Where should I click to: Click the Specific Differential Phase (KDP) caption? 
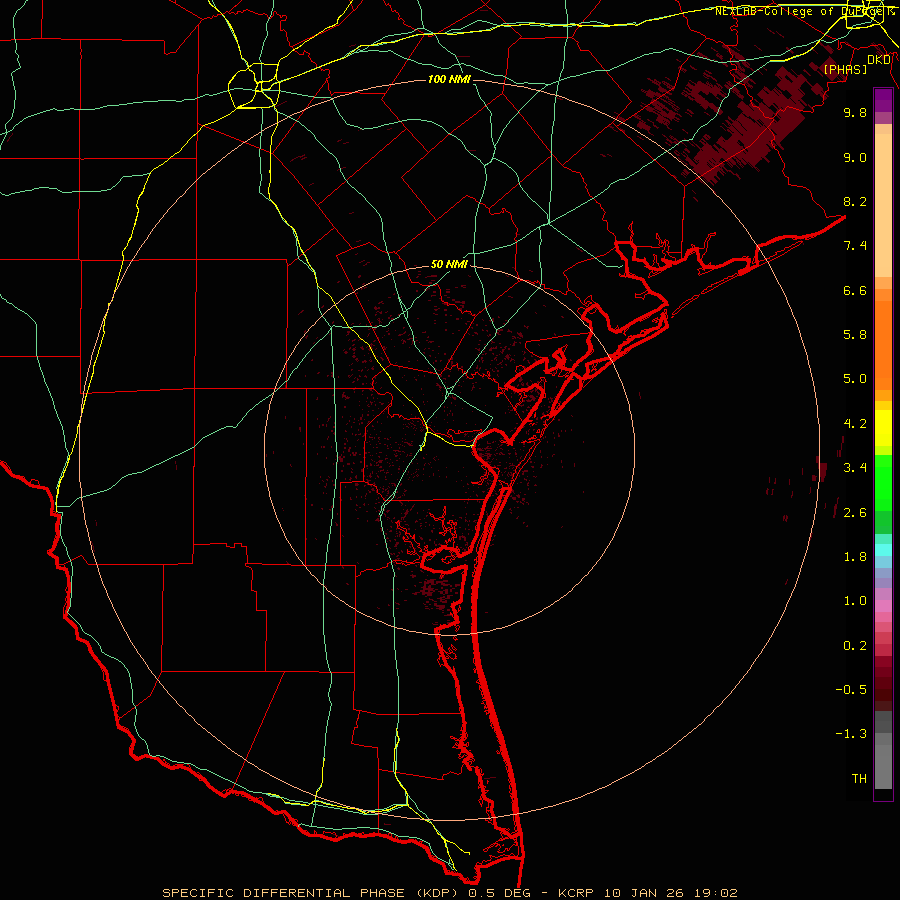point(311,893)
